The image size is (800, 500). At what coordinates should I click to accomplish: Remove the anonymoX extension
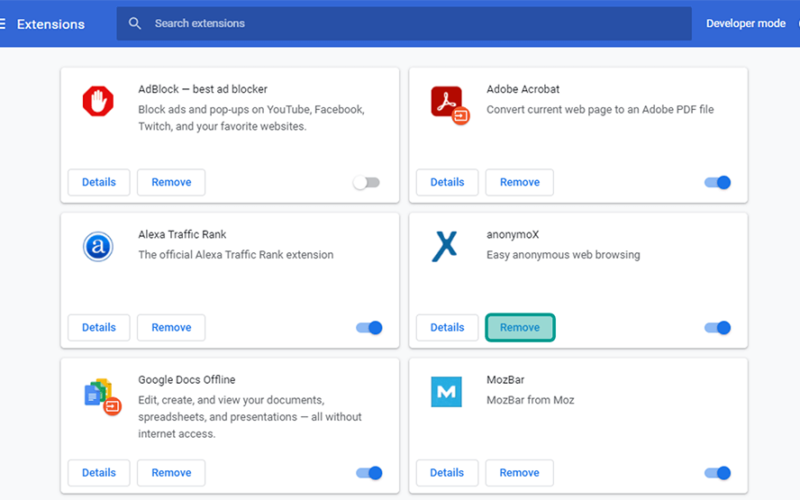(x=520, y=328)
